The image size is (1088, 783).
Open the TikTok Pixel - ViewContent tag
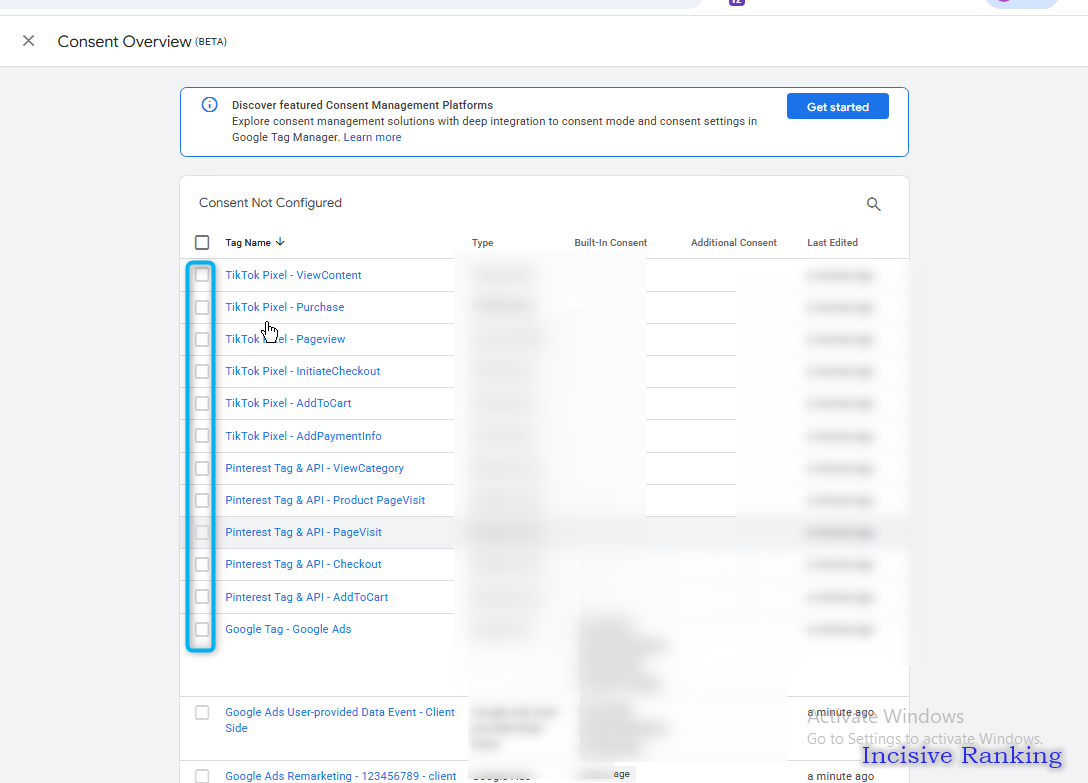pyautogui.click(x=293, y=275)
